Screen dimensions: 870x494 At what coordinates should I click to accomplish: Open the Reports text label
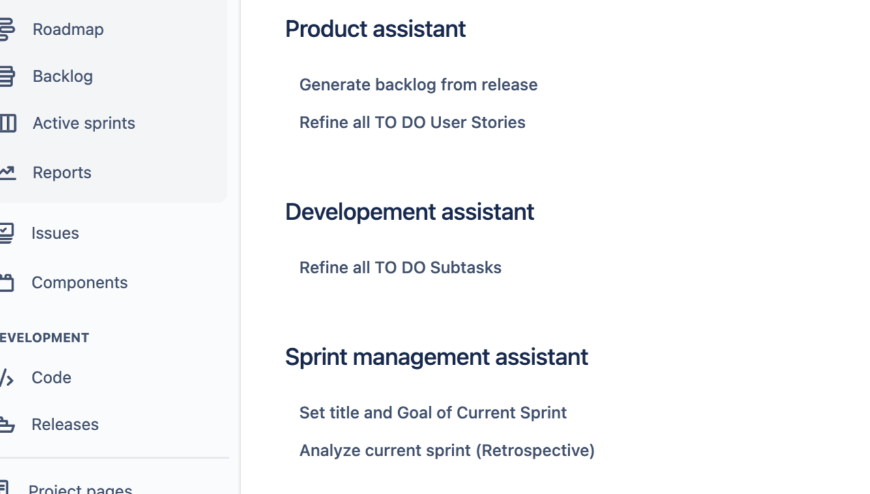(62, 172)
